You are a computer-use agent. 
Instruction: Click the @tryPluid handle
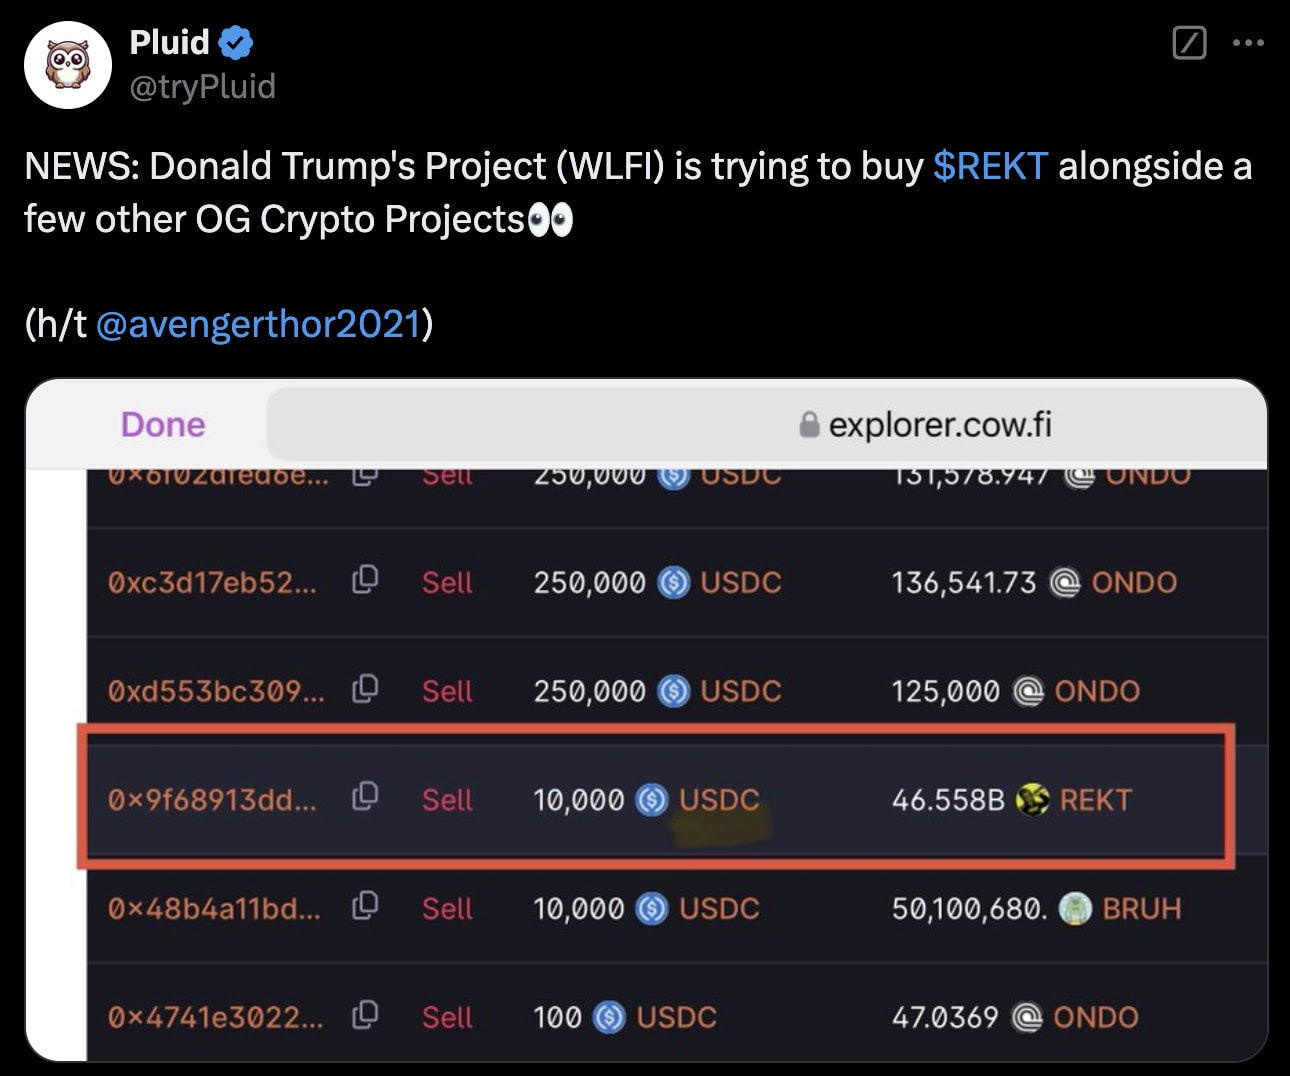[x=203, y=87]
